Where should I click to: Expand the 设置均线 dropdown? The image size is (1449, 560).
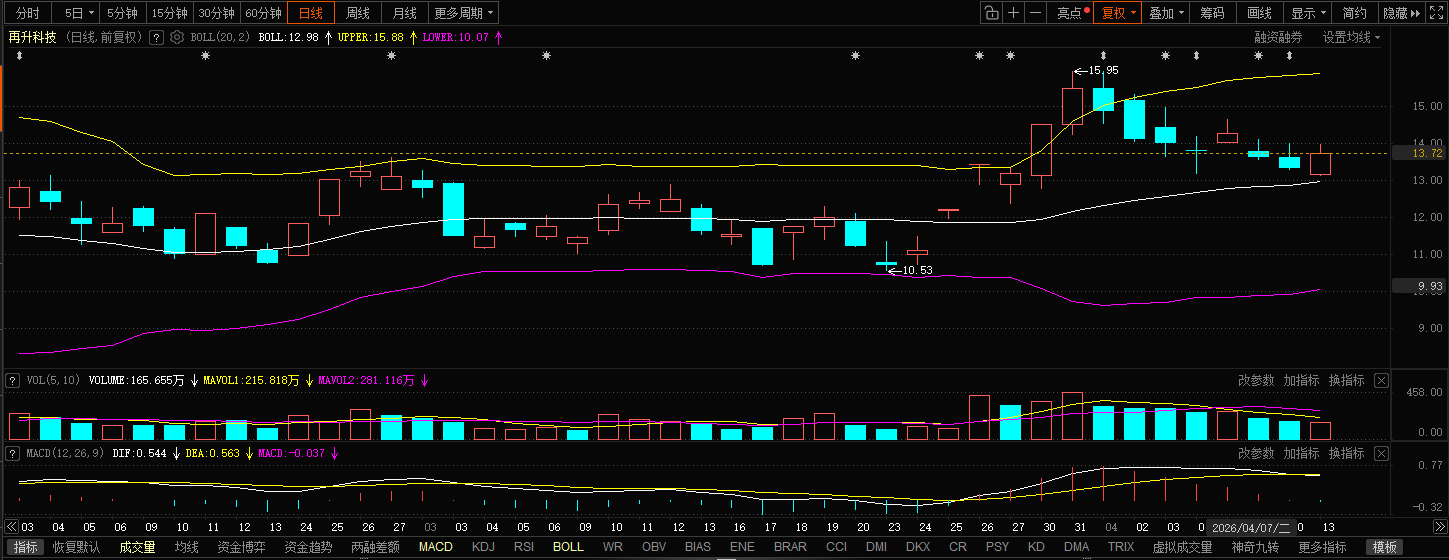tap(1351, 37)
